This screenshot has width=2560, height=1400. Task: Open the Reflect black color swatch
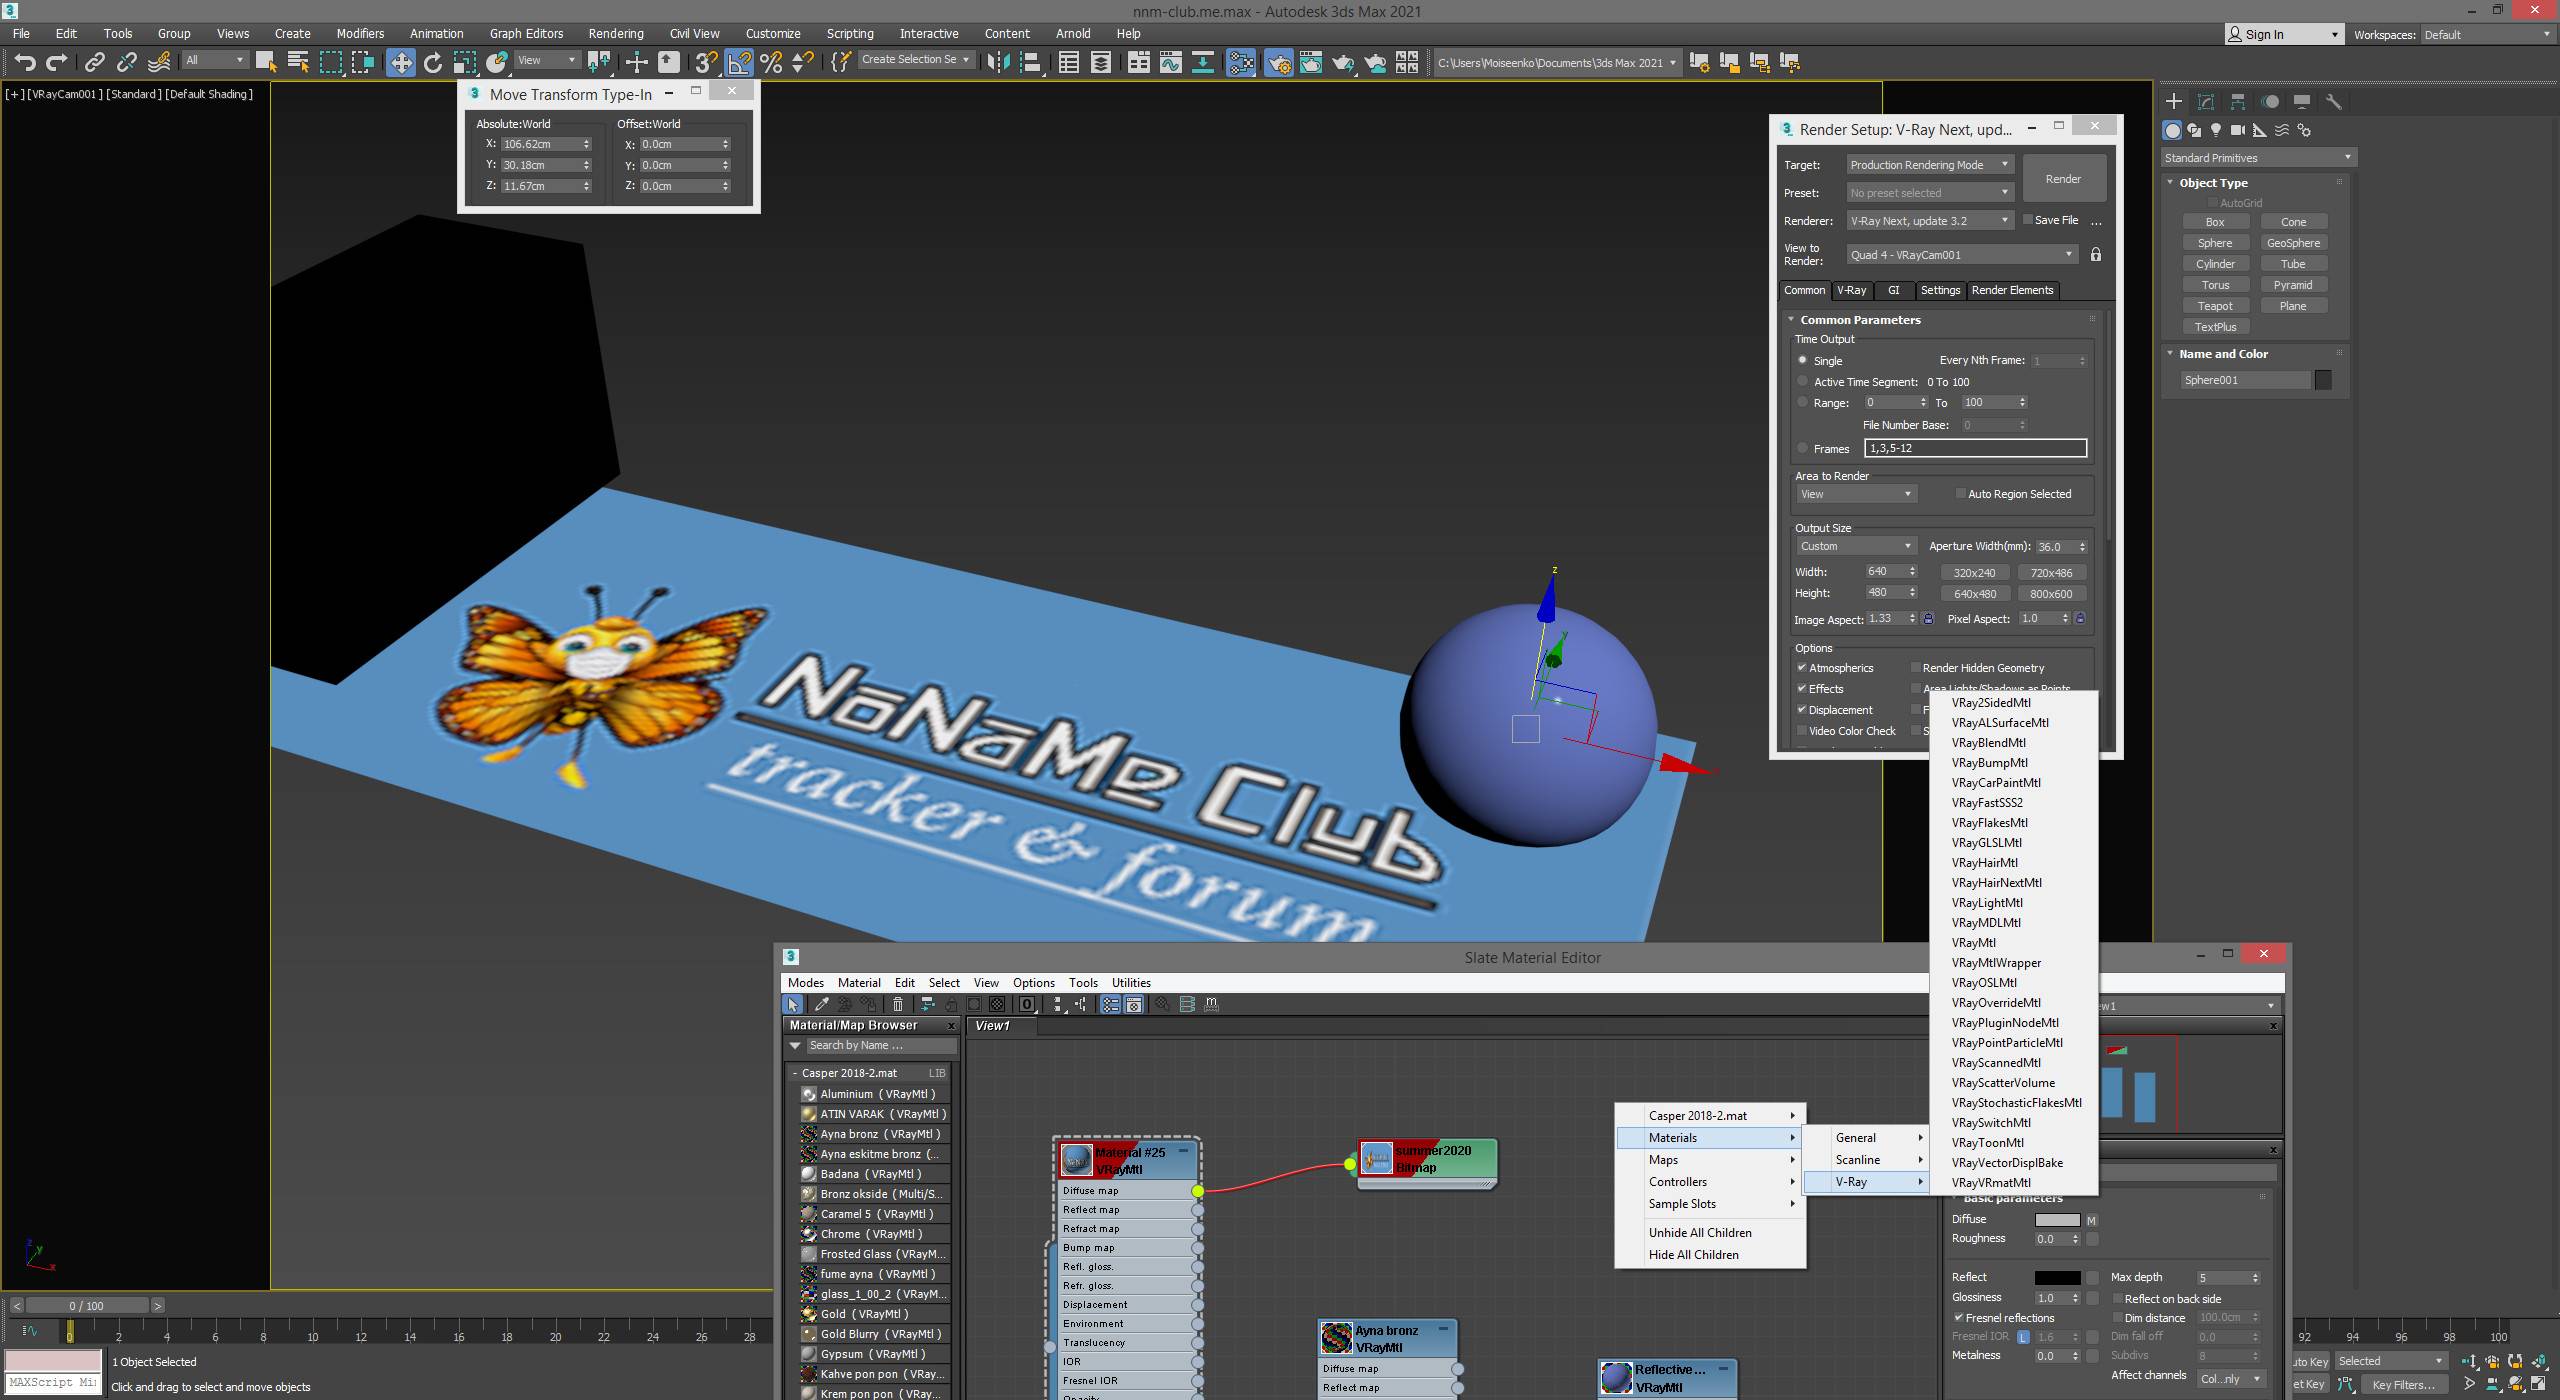click(x=2057, y=1277)
